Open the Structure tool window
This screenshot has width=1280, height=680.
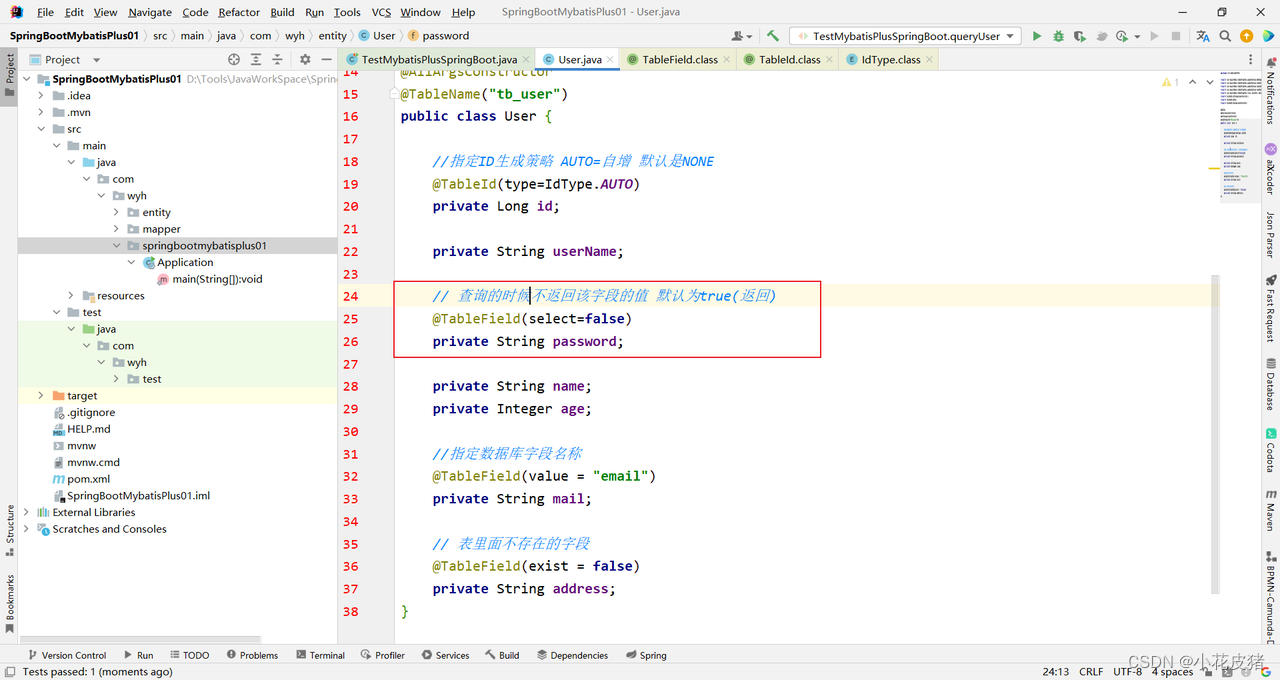[10, 530]
